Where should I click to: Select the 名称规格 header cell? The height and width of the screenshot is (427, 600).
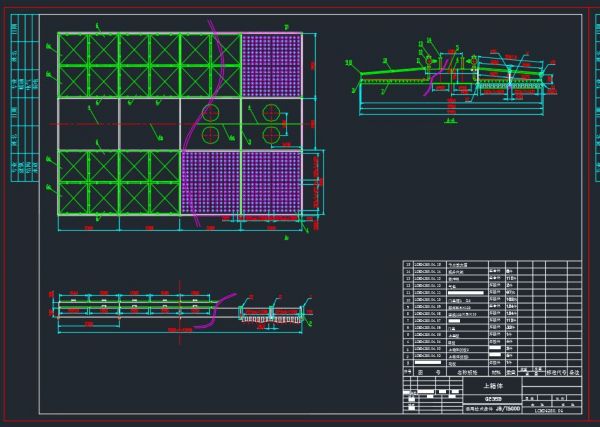tap(467, 372)
